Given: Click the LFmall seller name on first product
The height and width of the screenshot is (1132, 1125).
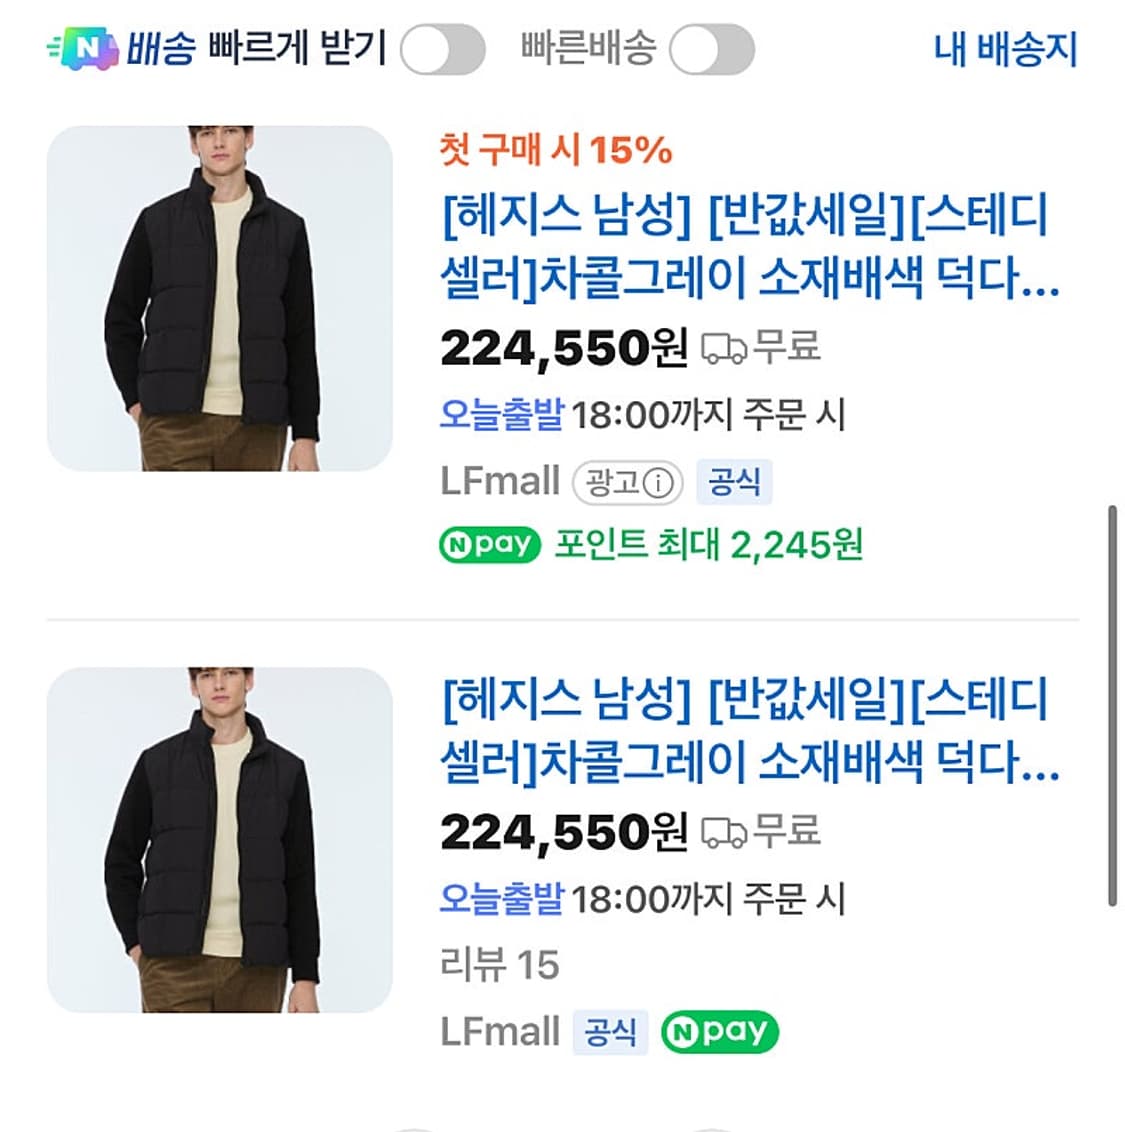Looking at the screenshot, I should point(500,482).
